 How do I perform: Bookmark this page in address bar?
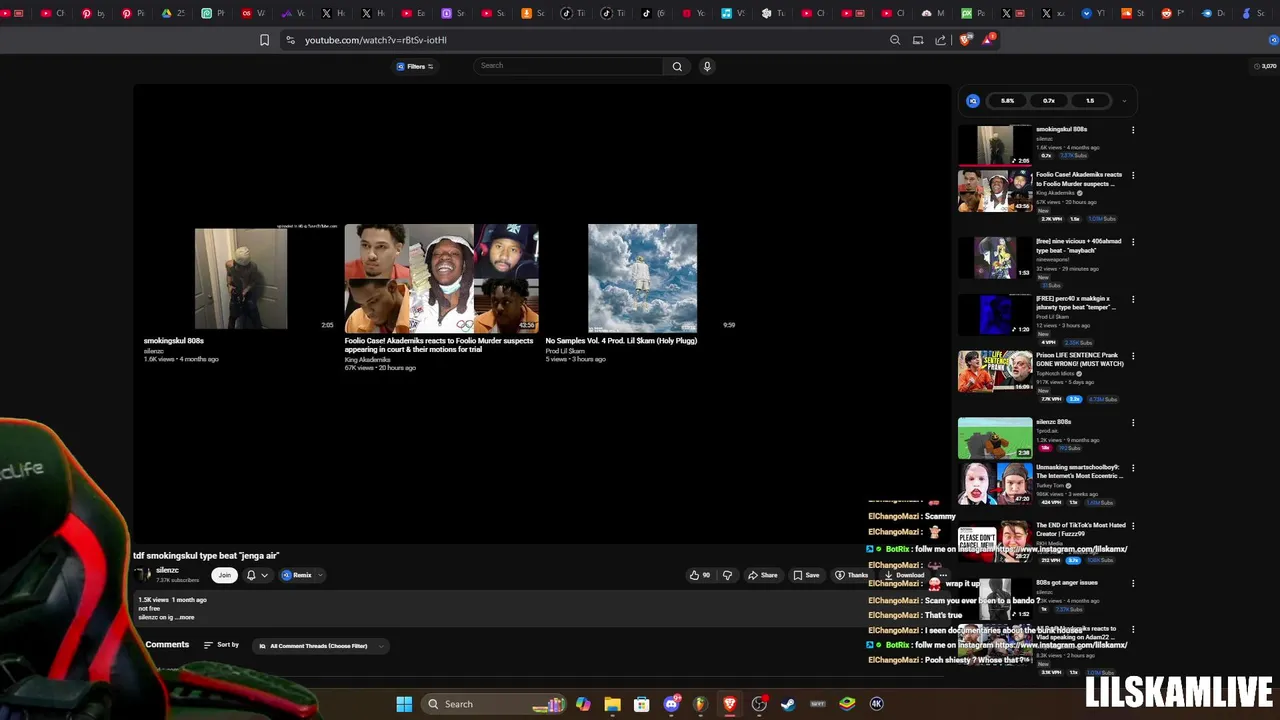coord(264,40)
